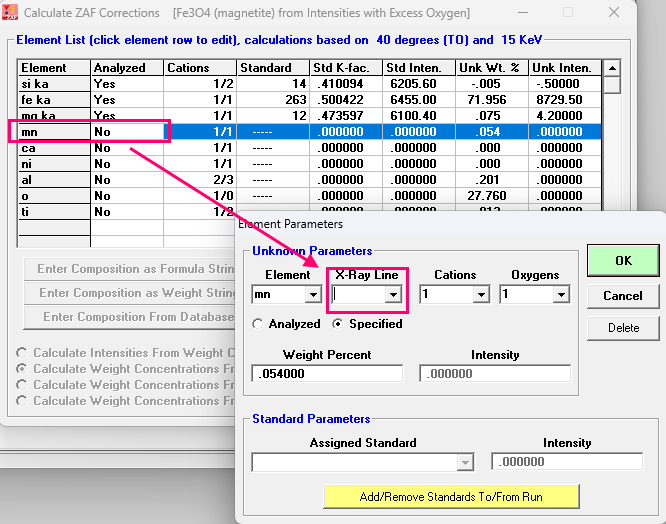Open the X-Ray Line dropdown
The height and width of the screenshot is (524, 666).
click(x=393, y=295)
